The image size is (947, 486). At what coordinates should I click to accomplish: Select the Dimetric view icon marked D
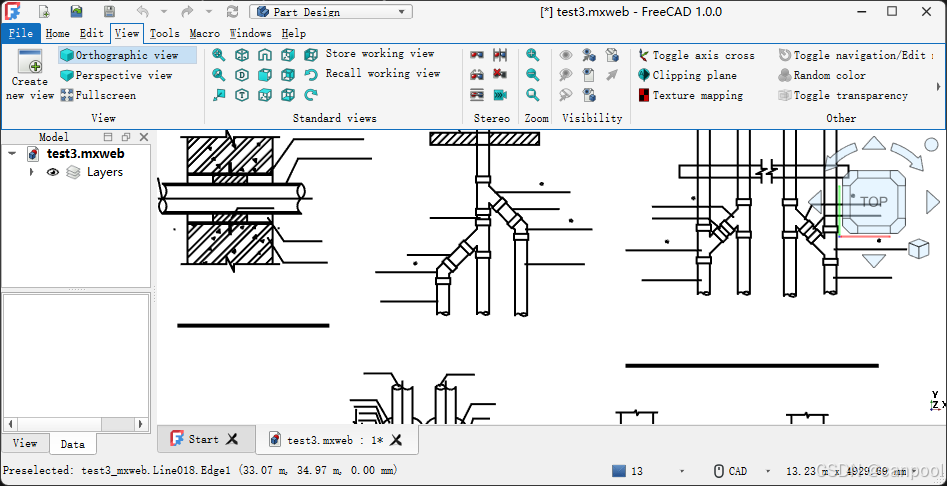[x=242, y=75]
